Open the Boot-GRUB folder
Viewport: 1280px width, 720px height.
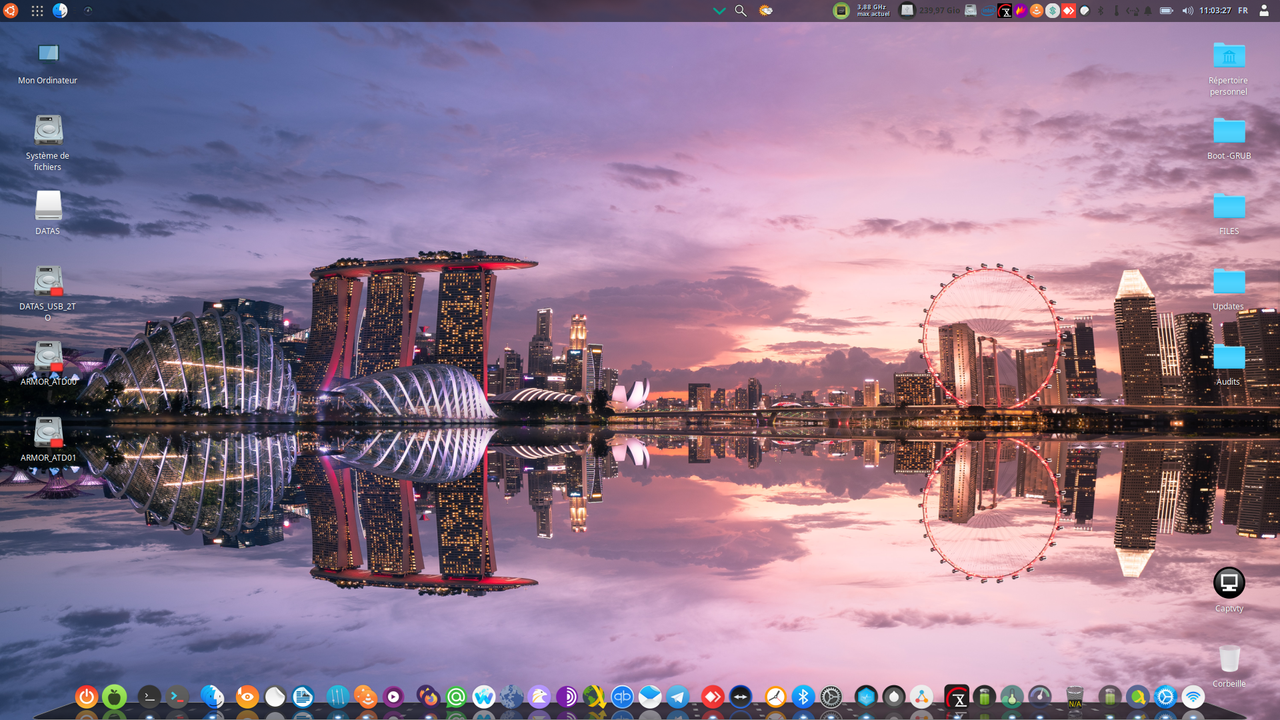pos(1229,130)
